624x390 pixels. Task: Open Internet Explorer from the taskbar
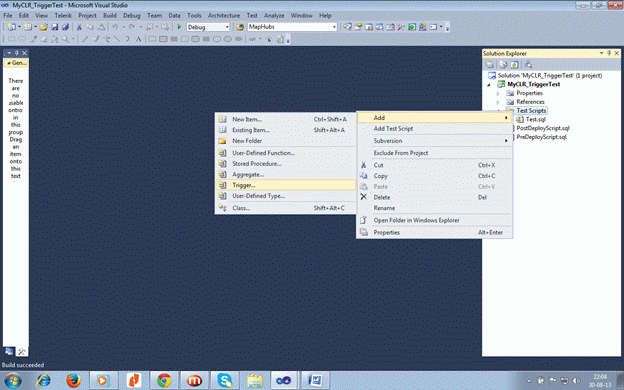click(43, 380)
